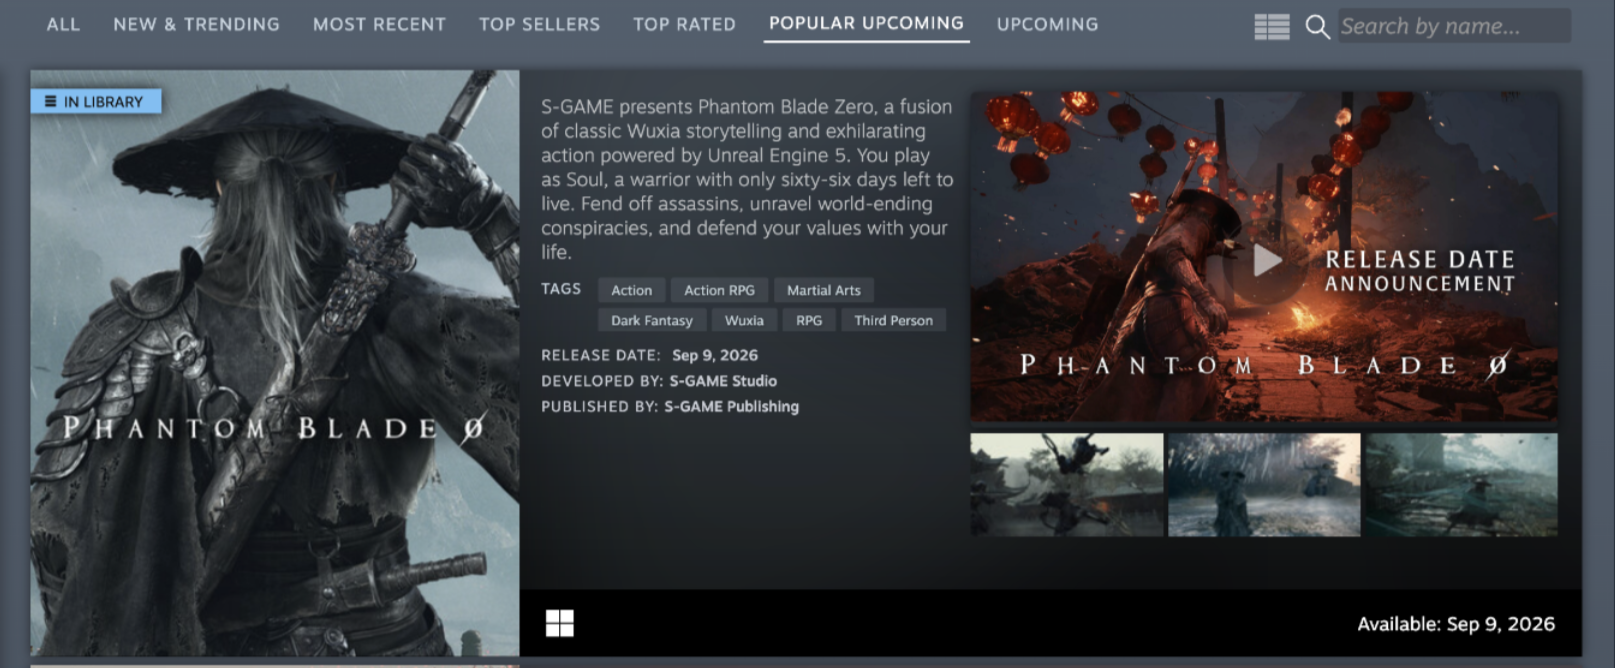Screen dimensions: 1615x668
Task: Click the search magnifier icon
Action: click(1317, 27)
